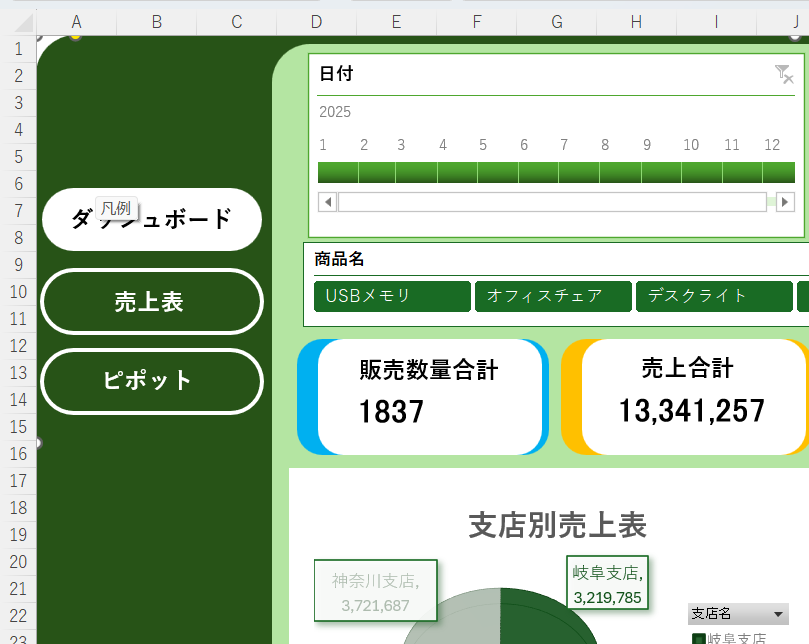
Task: Toggle the デスクライト slicer item
Action: pos(714,296)
